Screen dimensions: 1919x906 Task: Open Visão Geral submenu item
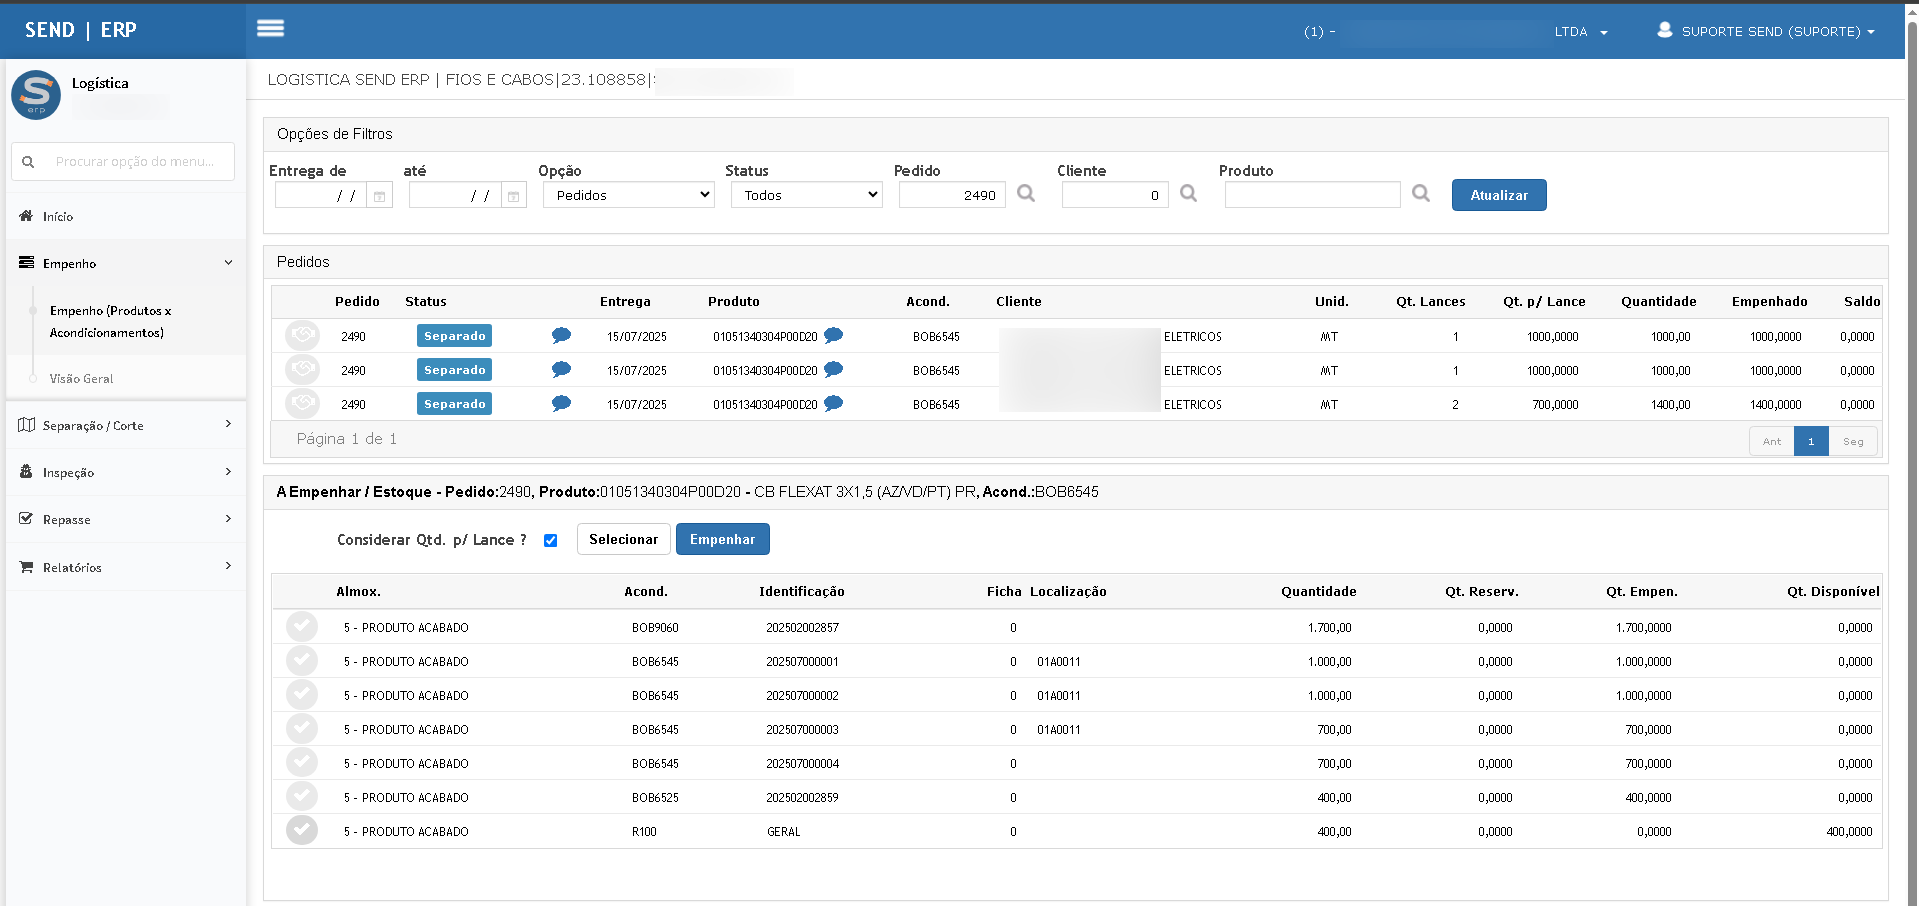click(81, 379)
